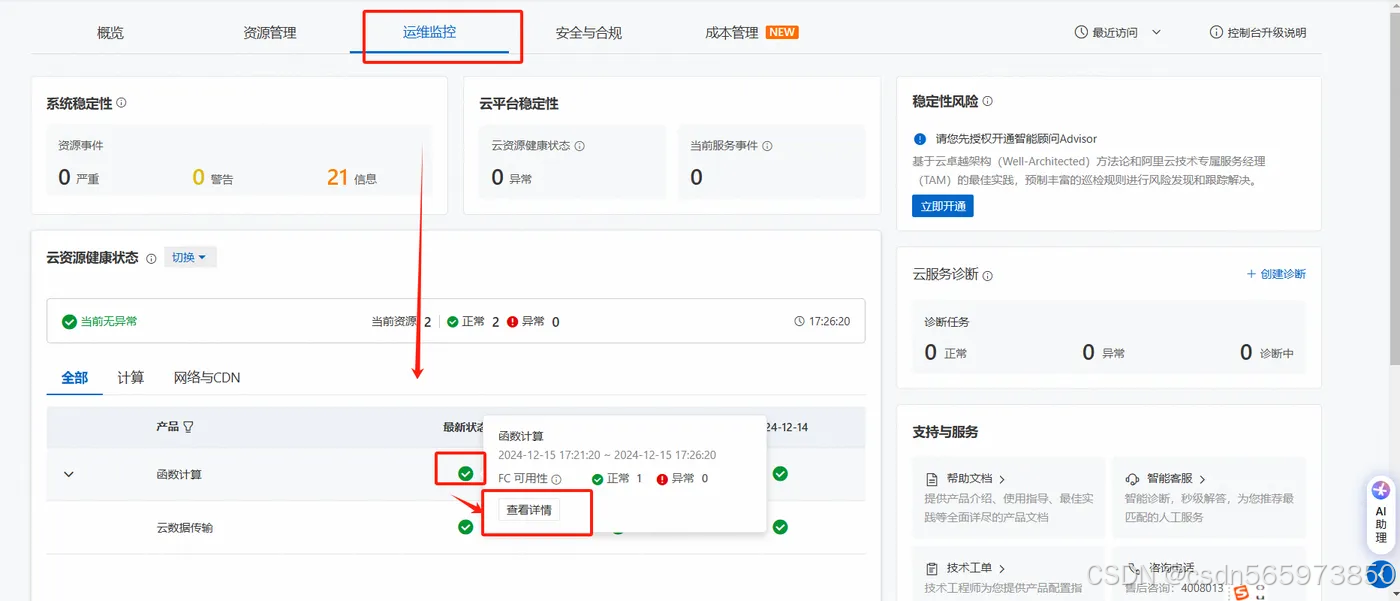Switch to the 概览 tab
Image resolution: width=1400 pixels, height=601 pixels.
click(x=110, y=33)
